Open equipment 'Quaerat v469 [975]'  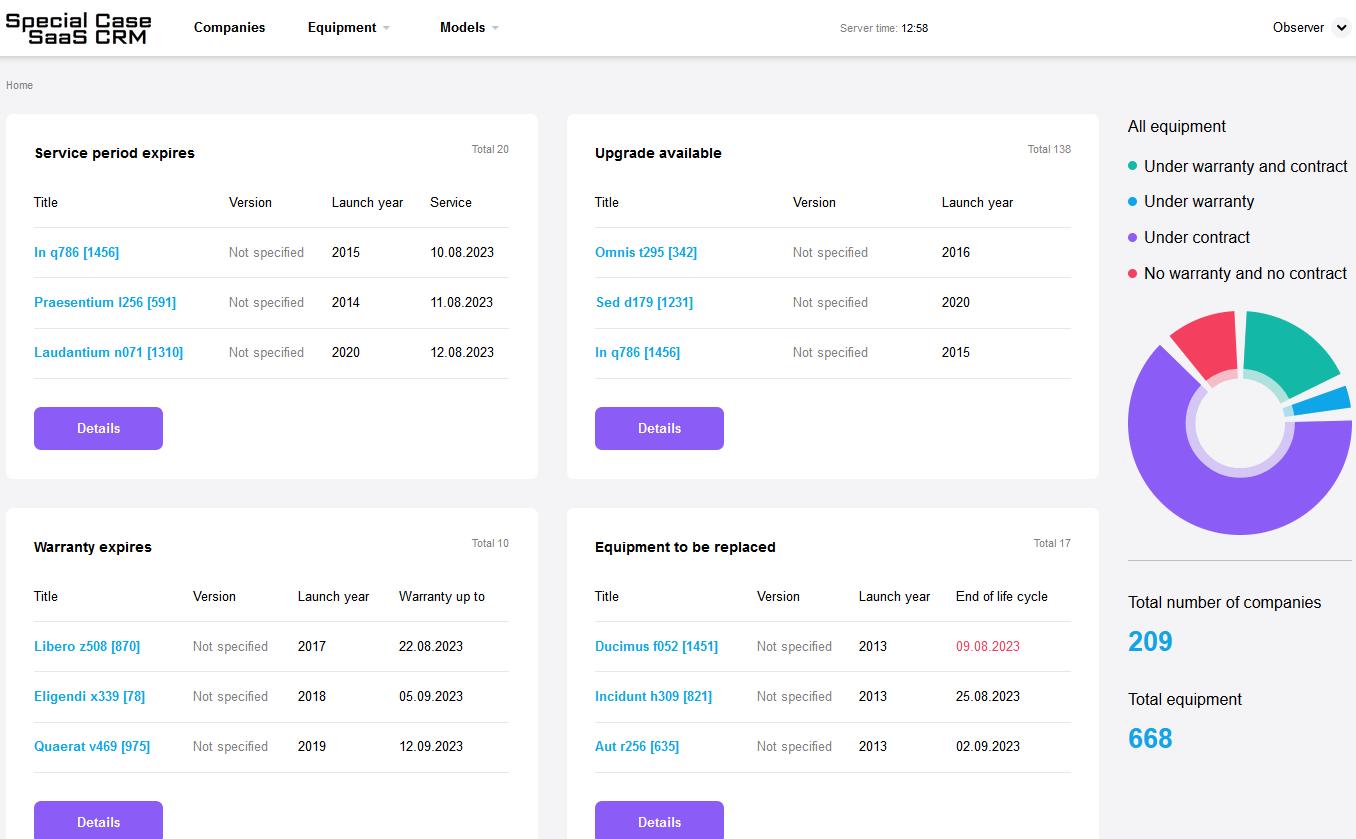tap(93, 746)
